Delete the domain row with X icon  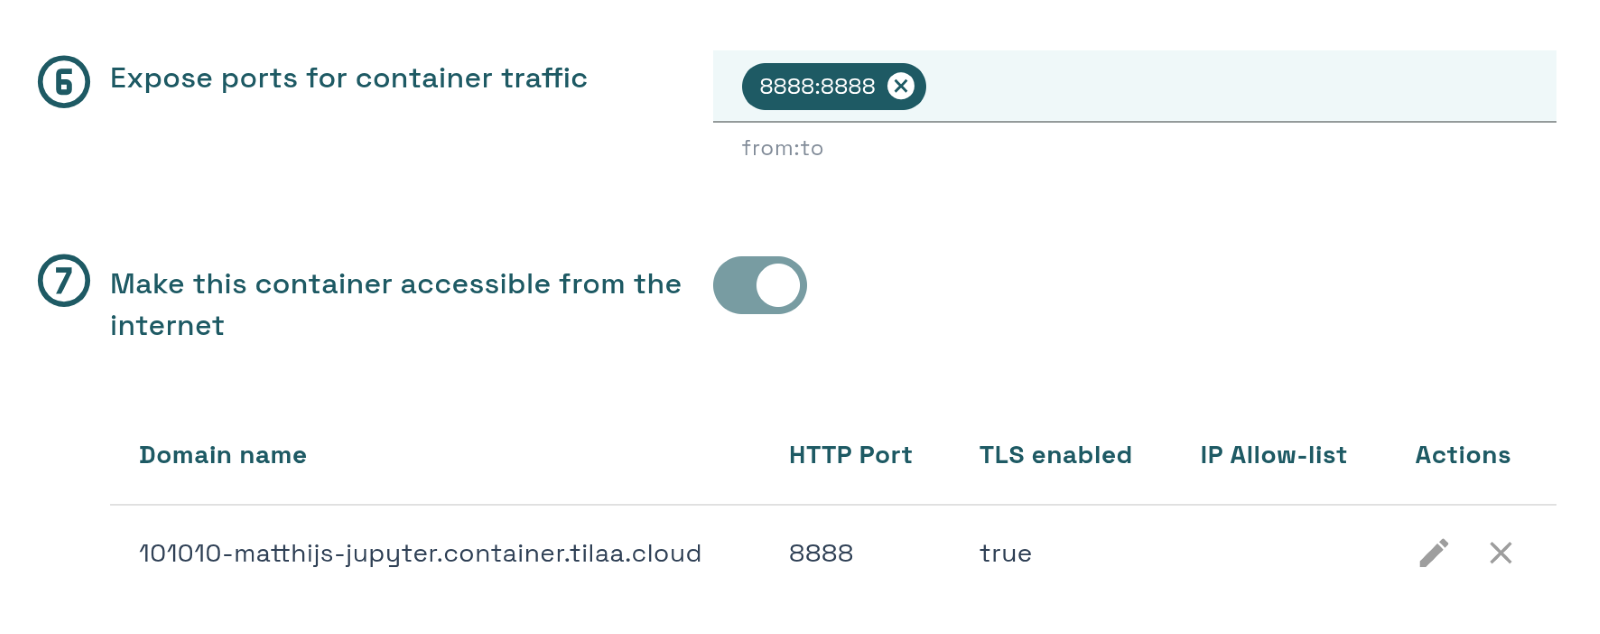click(1500, 553)
